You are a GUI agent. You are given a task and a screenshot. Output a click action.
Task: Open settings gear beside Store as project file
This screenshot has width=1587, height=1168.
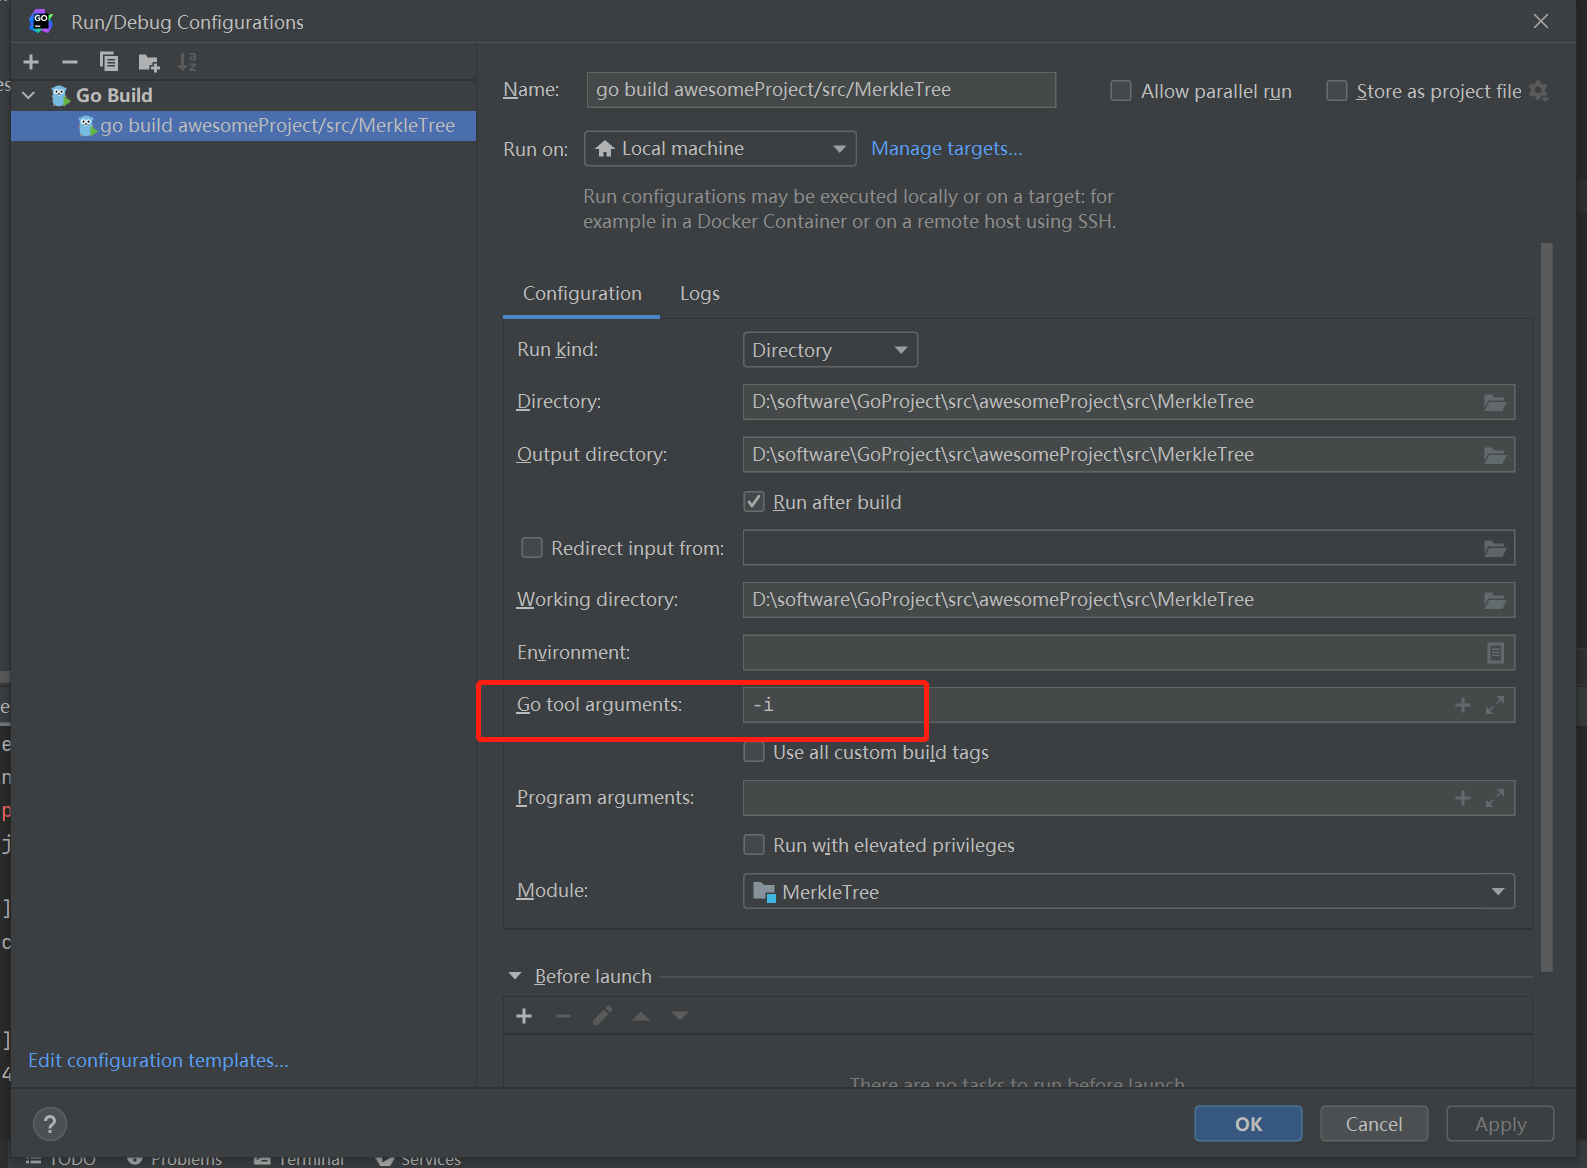point(1539,91)
